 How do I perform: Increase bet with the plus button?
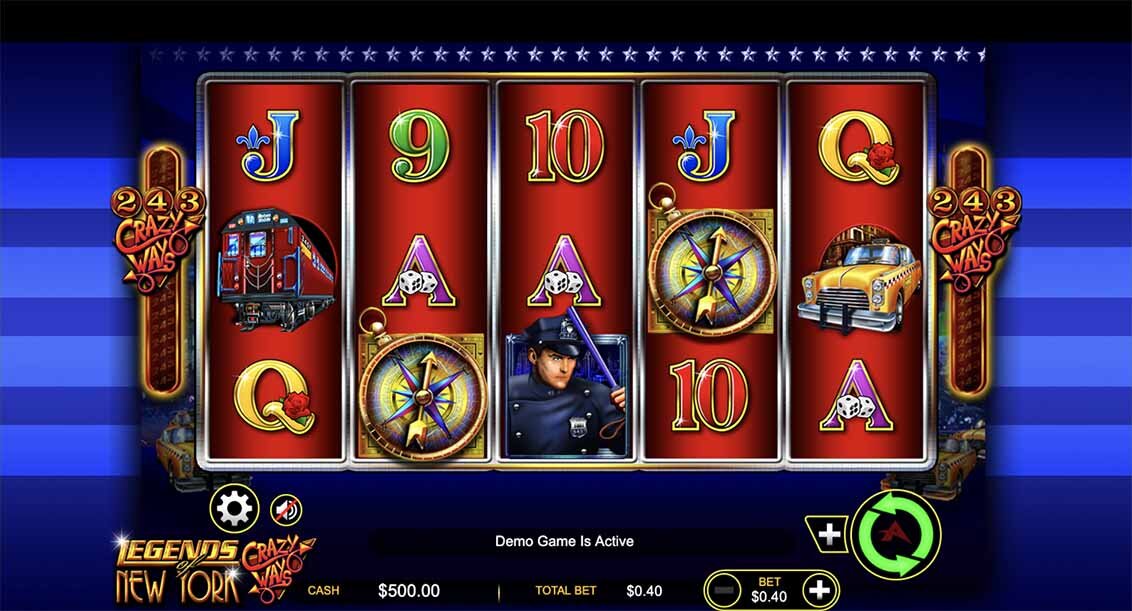click(x=819, y=591)
